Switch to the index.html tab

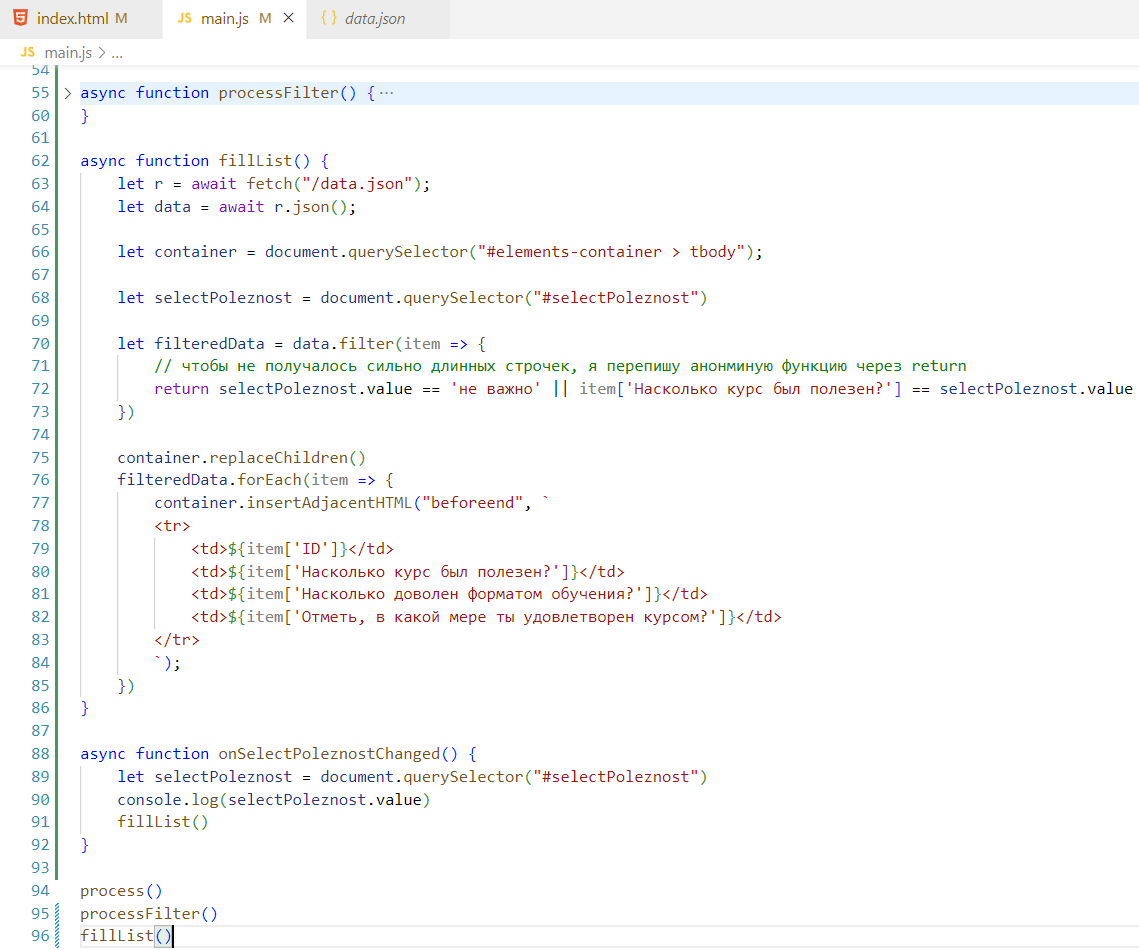pyautogui.click(x=75, y=19)
